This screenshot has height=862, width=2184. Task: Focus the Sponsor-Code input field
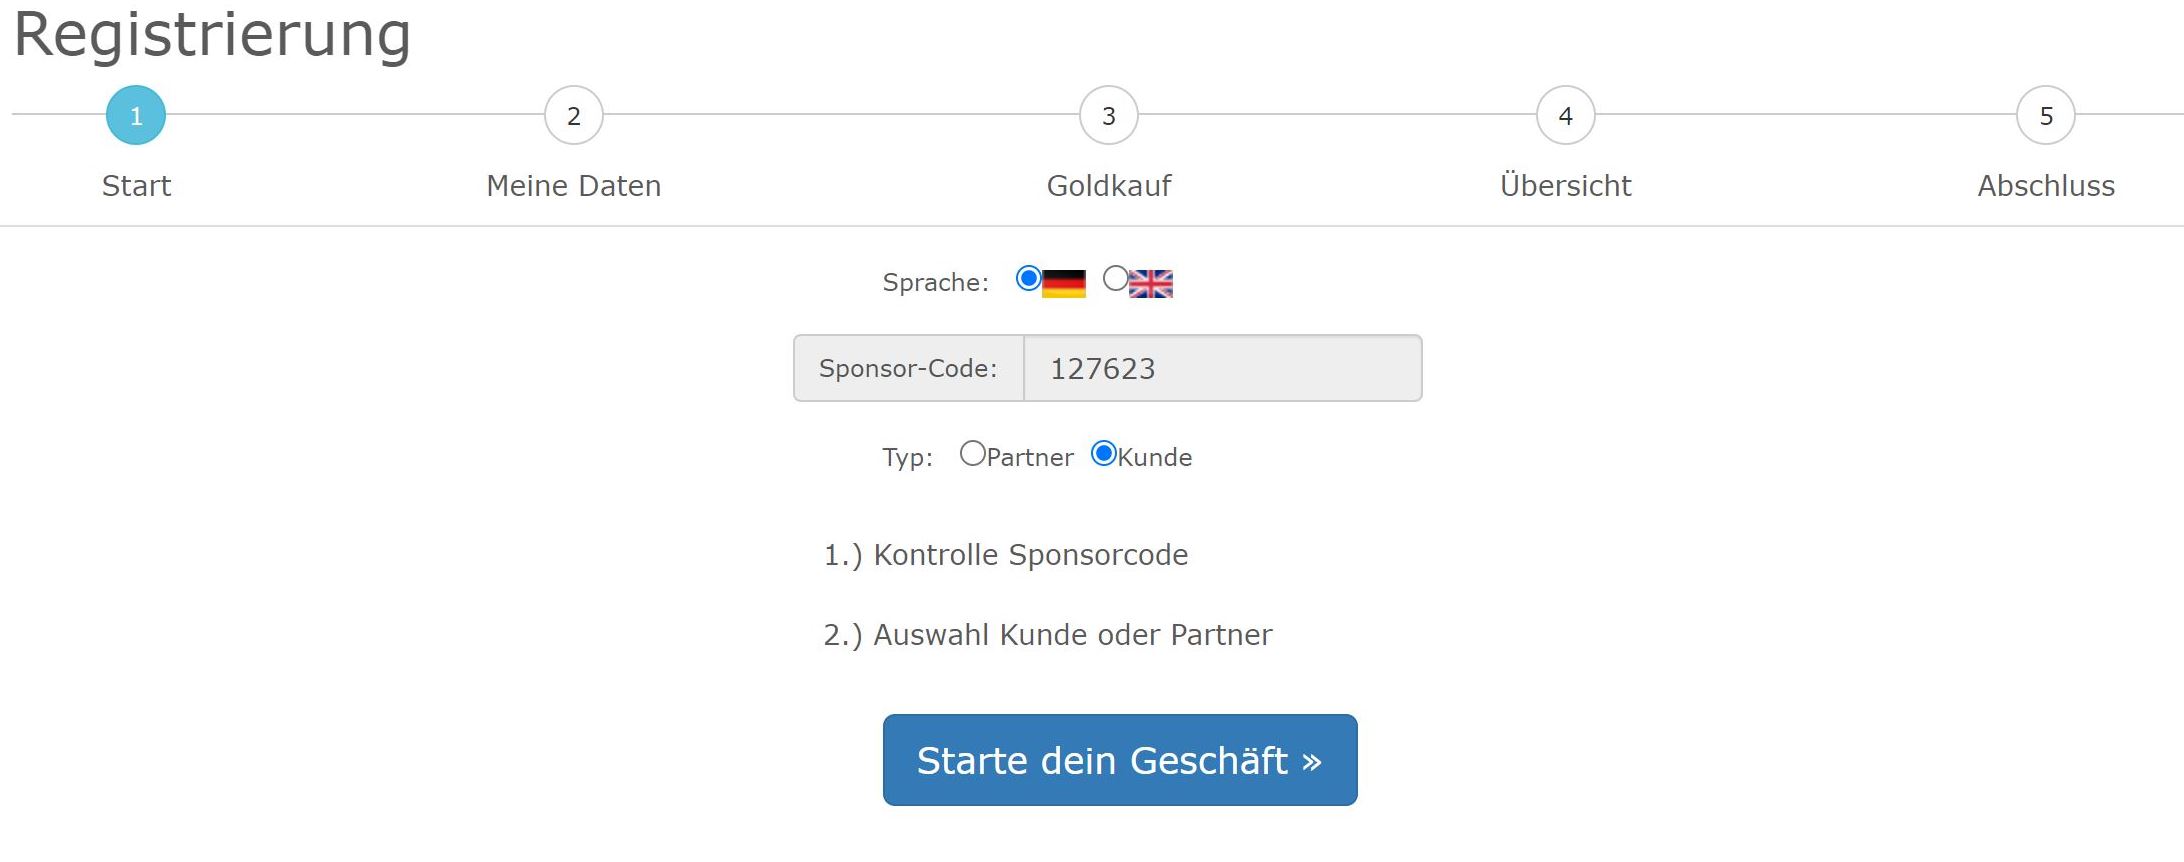(x=1222, y=369)
